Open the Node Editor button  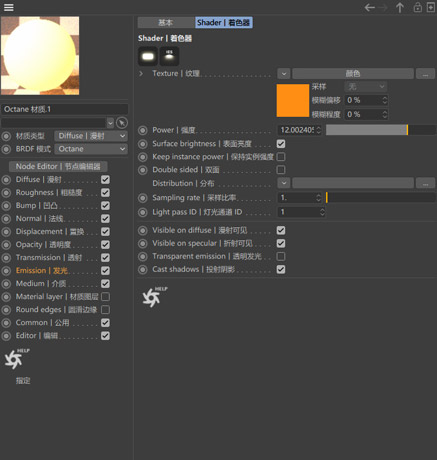58,166
